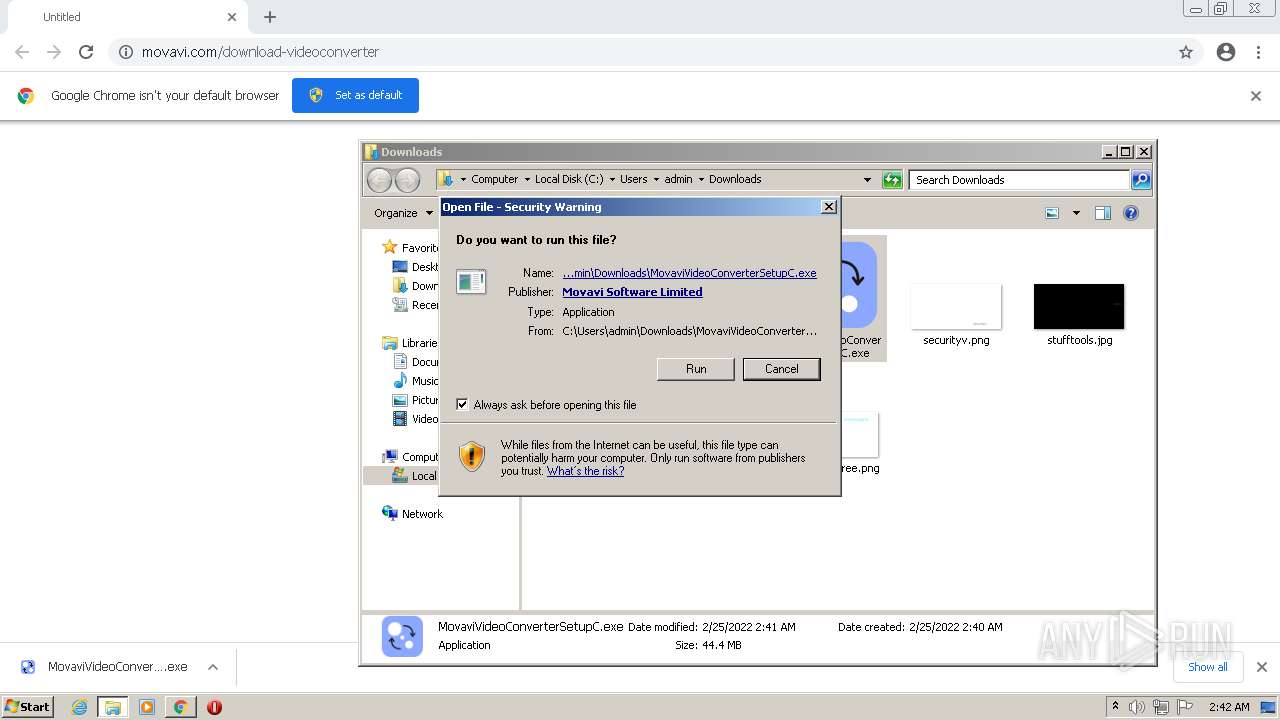Close the Chrome downloads bar

[x=1261, y=667]
